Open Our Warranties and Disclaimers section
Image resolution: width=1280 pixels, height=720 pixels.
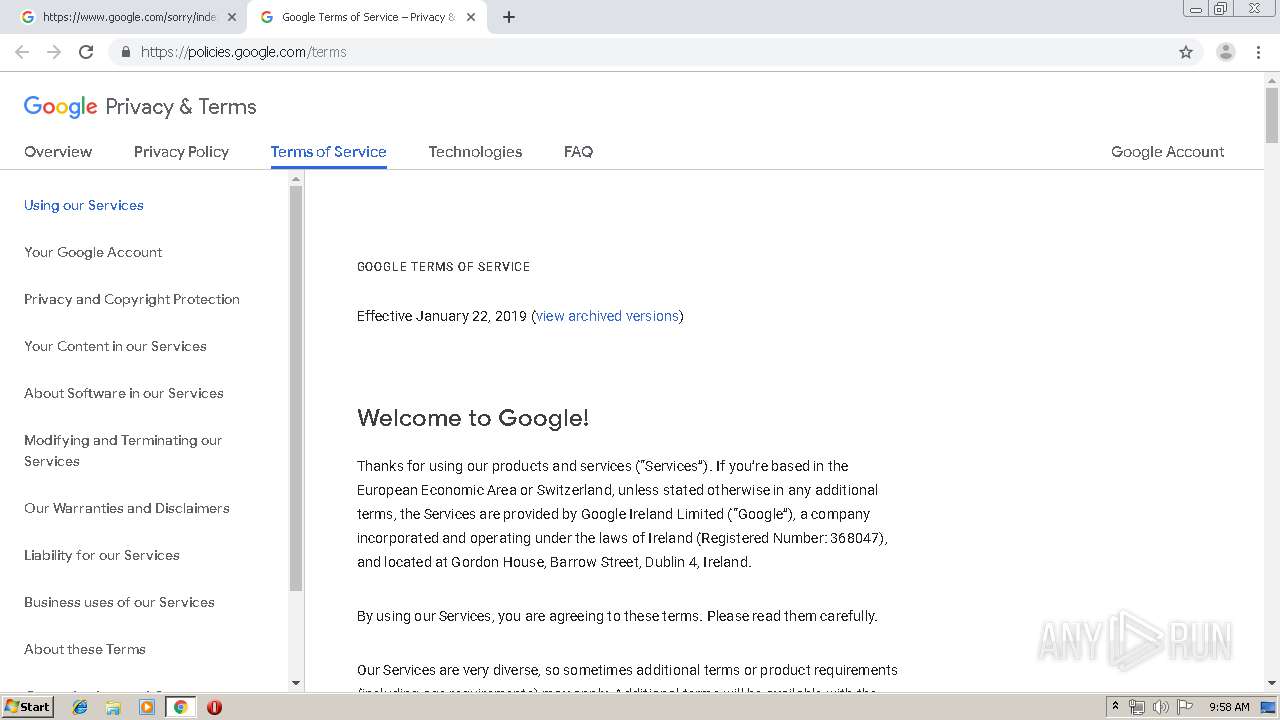(127, 508)
